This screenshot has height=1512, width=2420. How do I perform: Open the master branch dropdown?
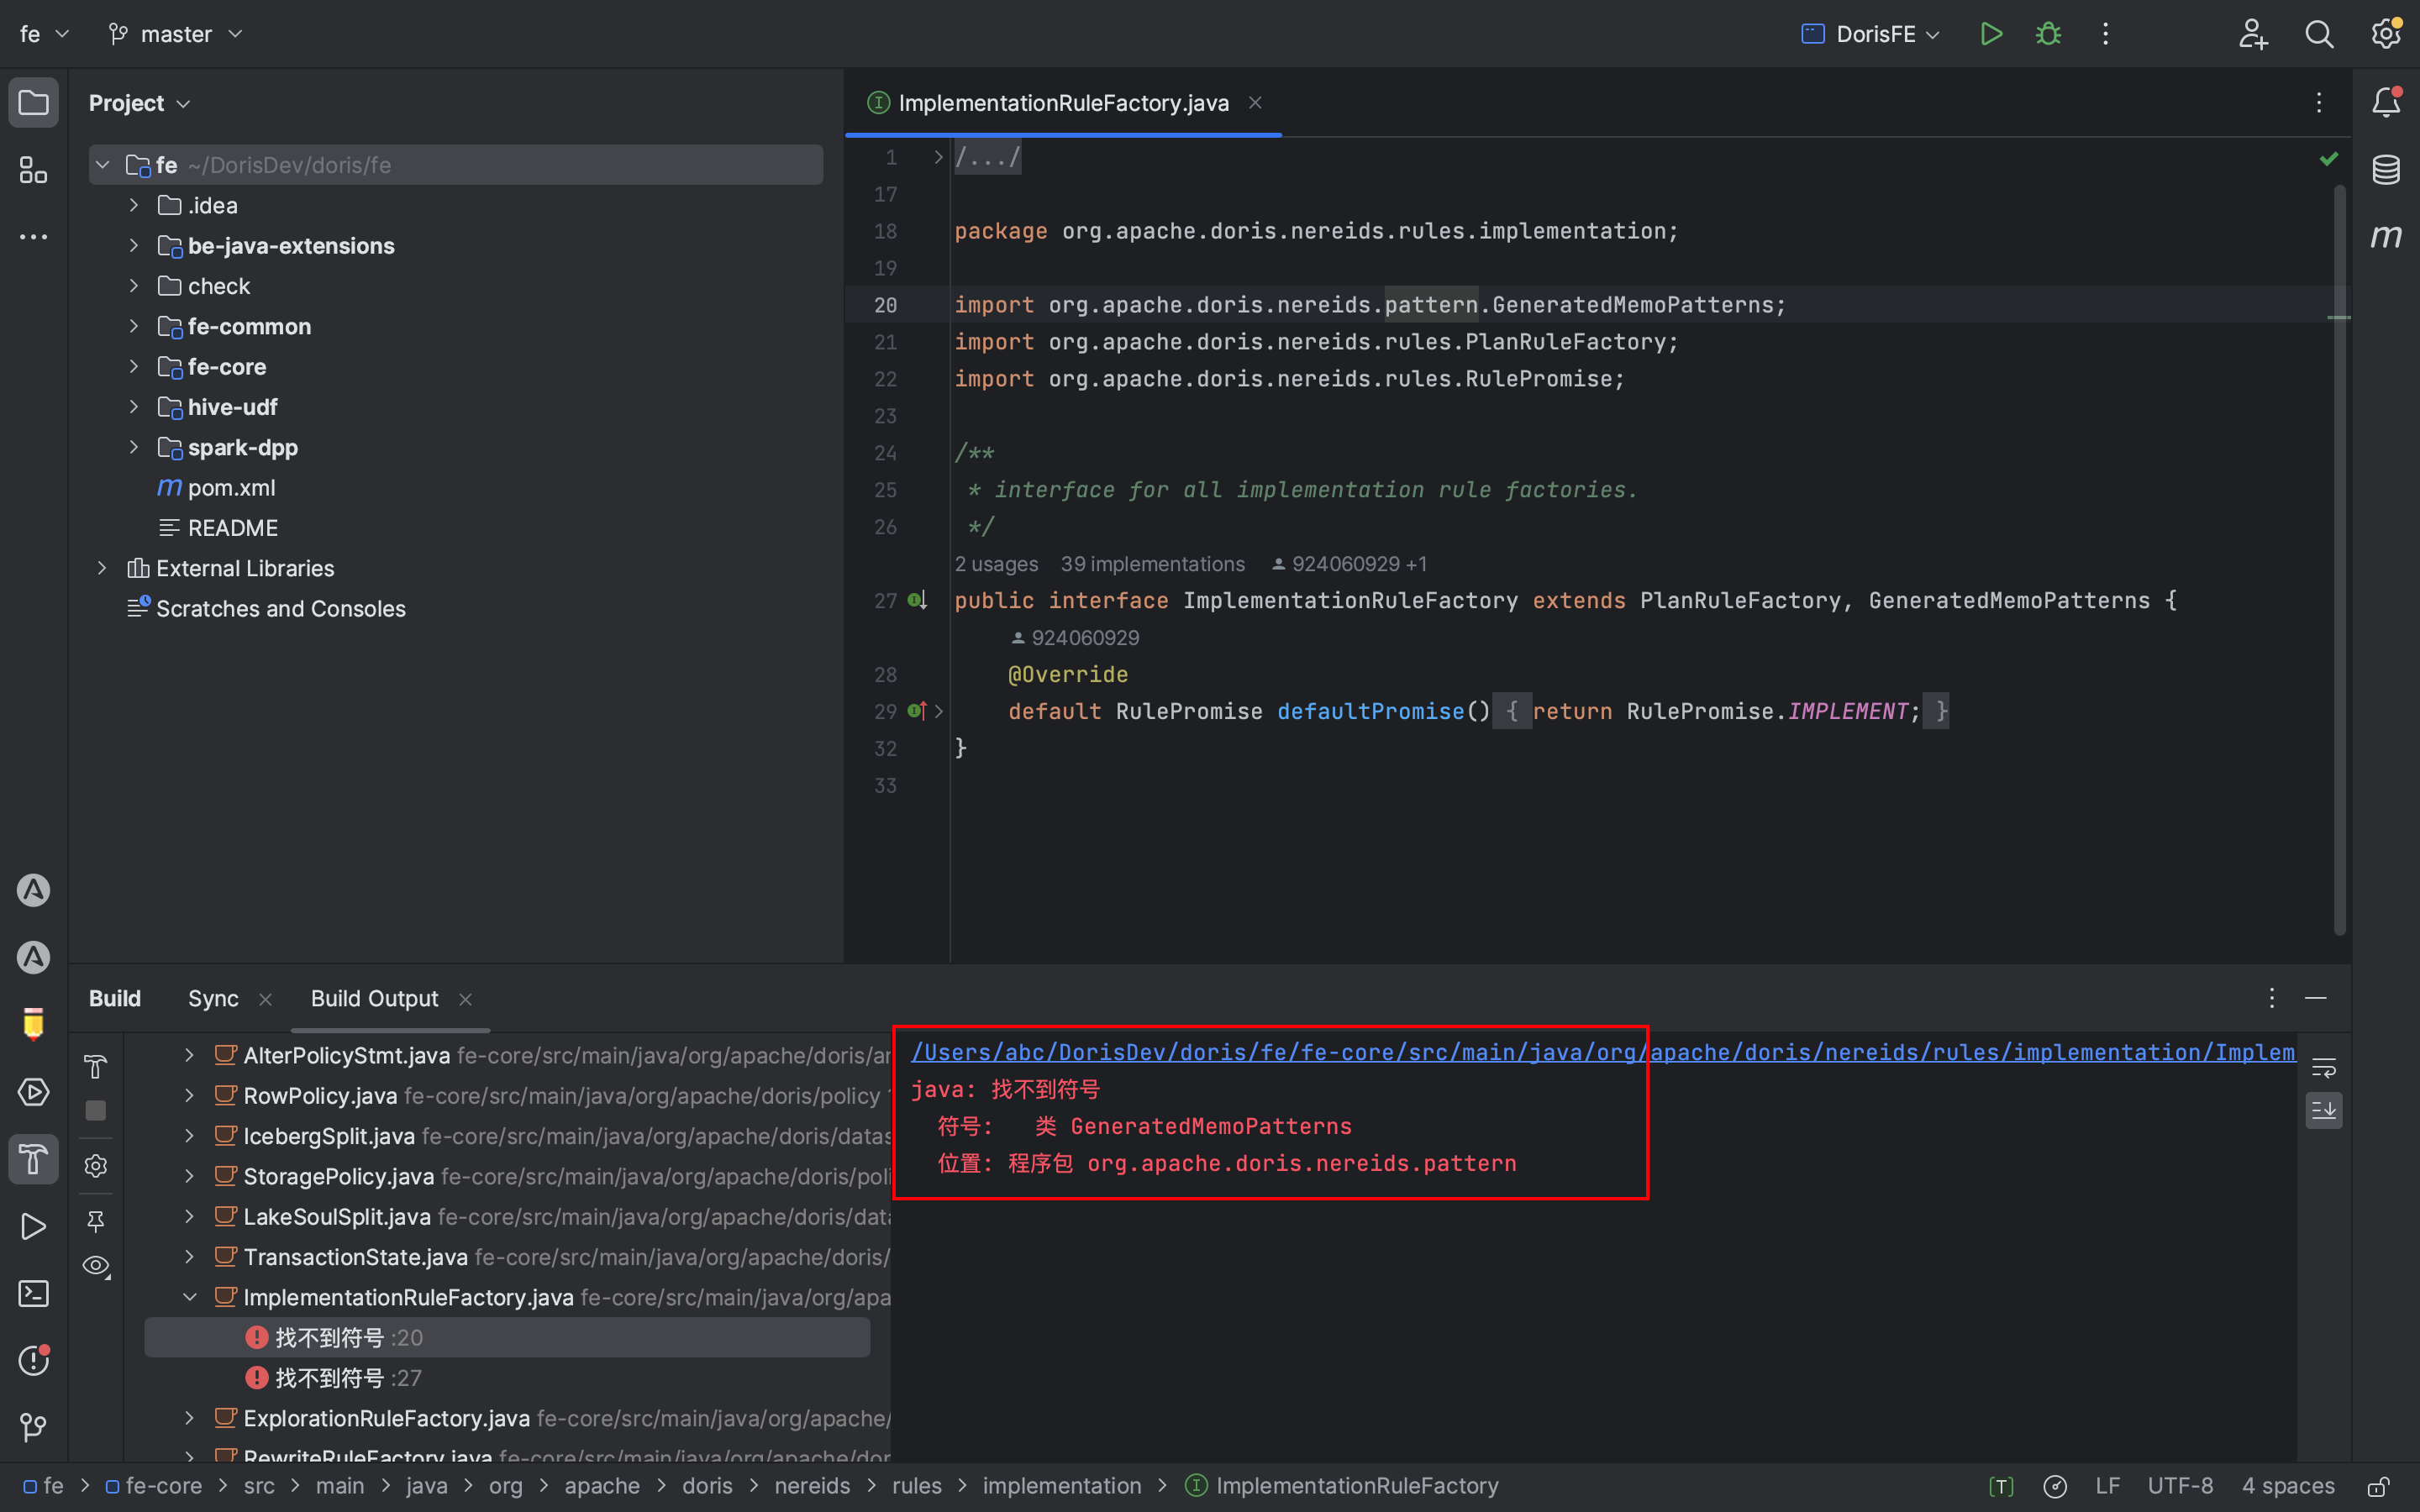[x=176, y=34]
